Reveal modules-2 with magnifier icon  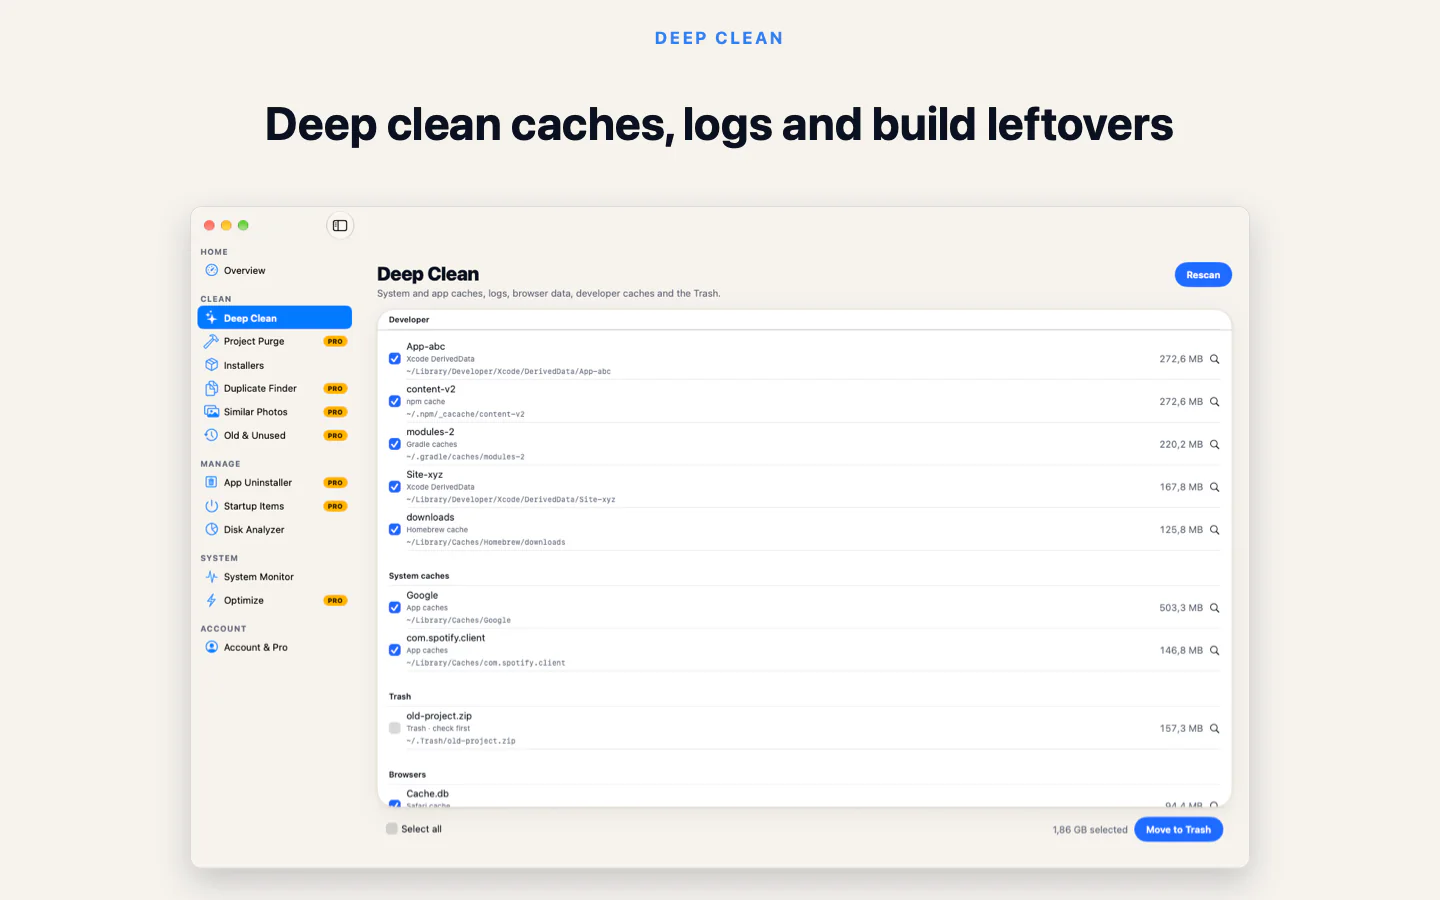pyautogui.click(x=1215, y=445)
